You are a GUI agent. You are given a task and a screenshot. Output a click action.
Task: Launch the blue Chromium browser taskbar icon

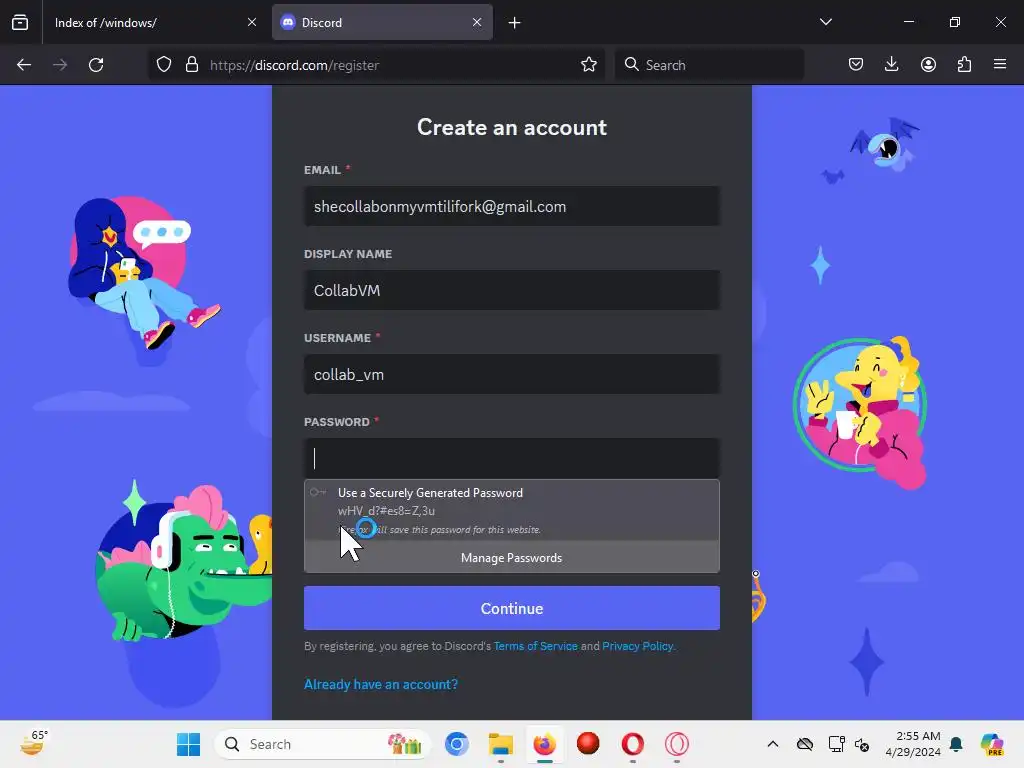pyautogui.click(x=456, y=744)
